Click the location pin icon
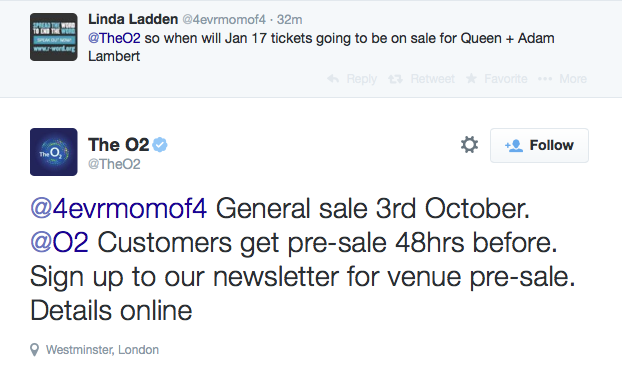The width and height of the screenshot is (622, 369). pos(35,350)
